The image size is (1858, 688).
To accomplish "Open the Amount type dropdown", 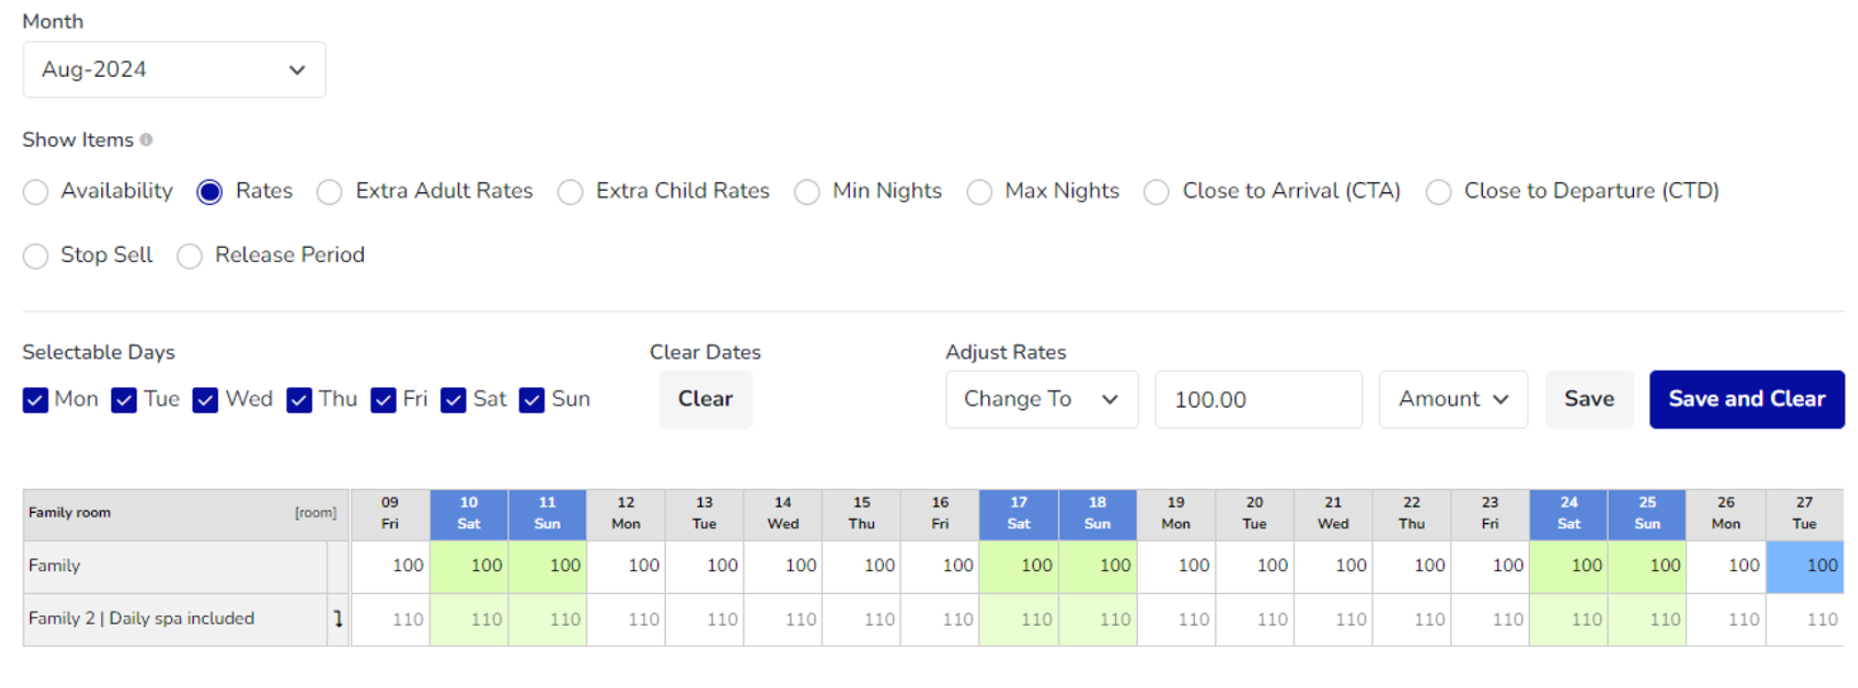I will pos(1453,399).
